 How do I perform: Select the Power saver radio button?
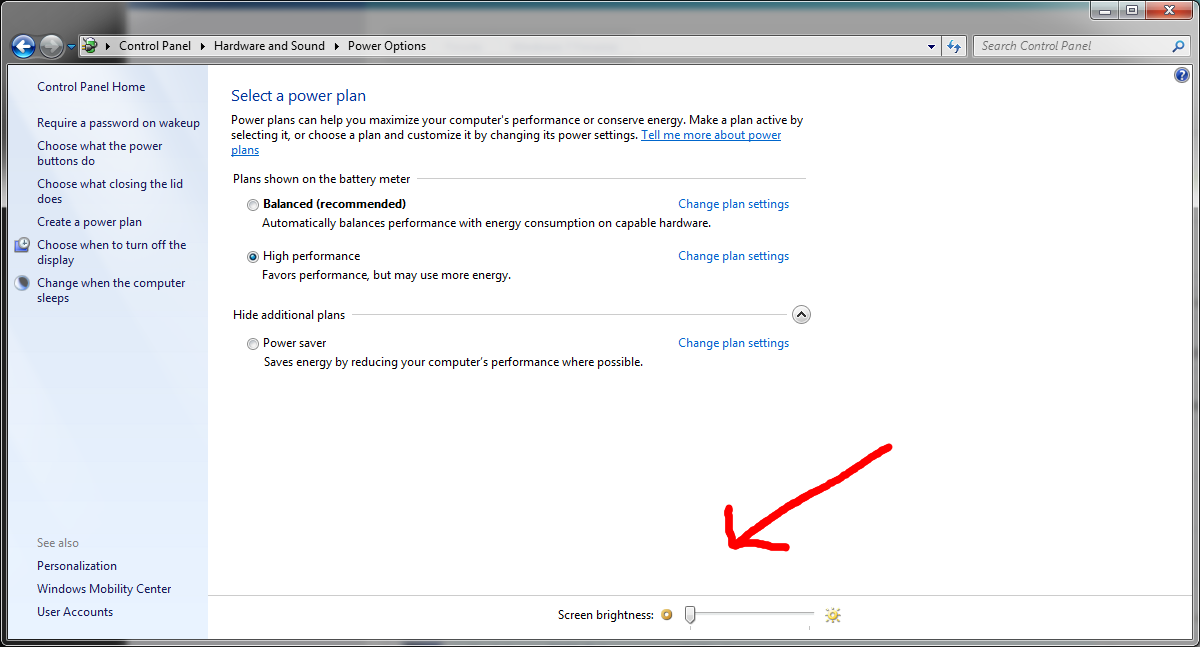pyautogui.click(x=252, y=343)
